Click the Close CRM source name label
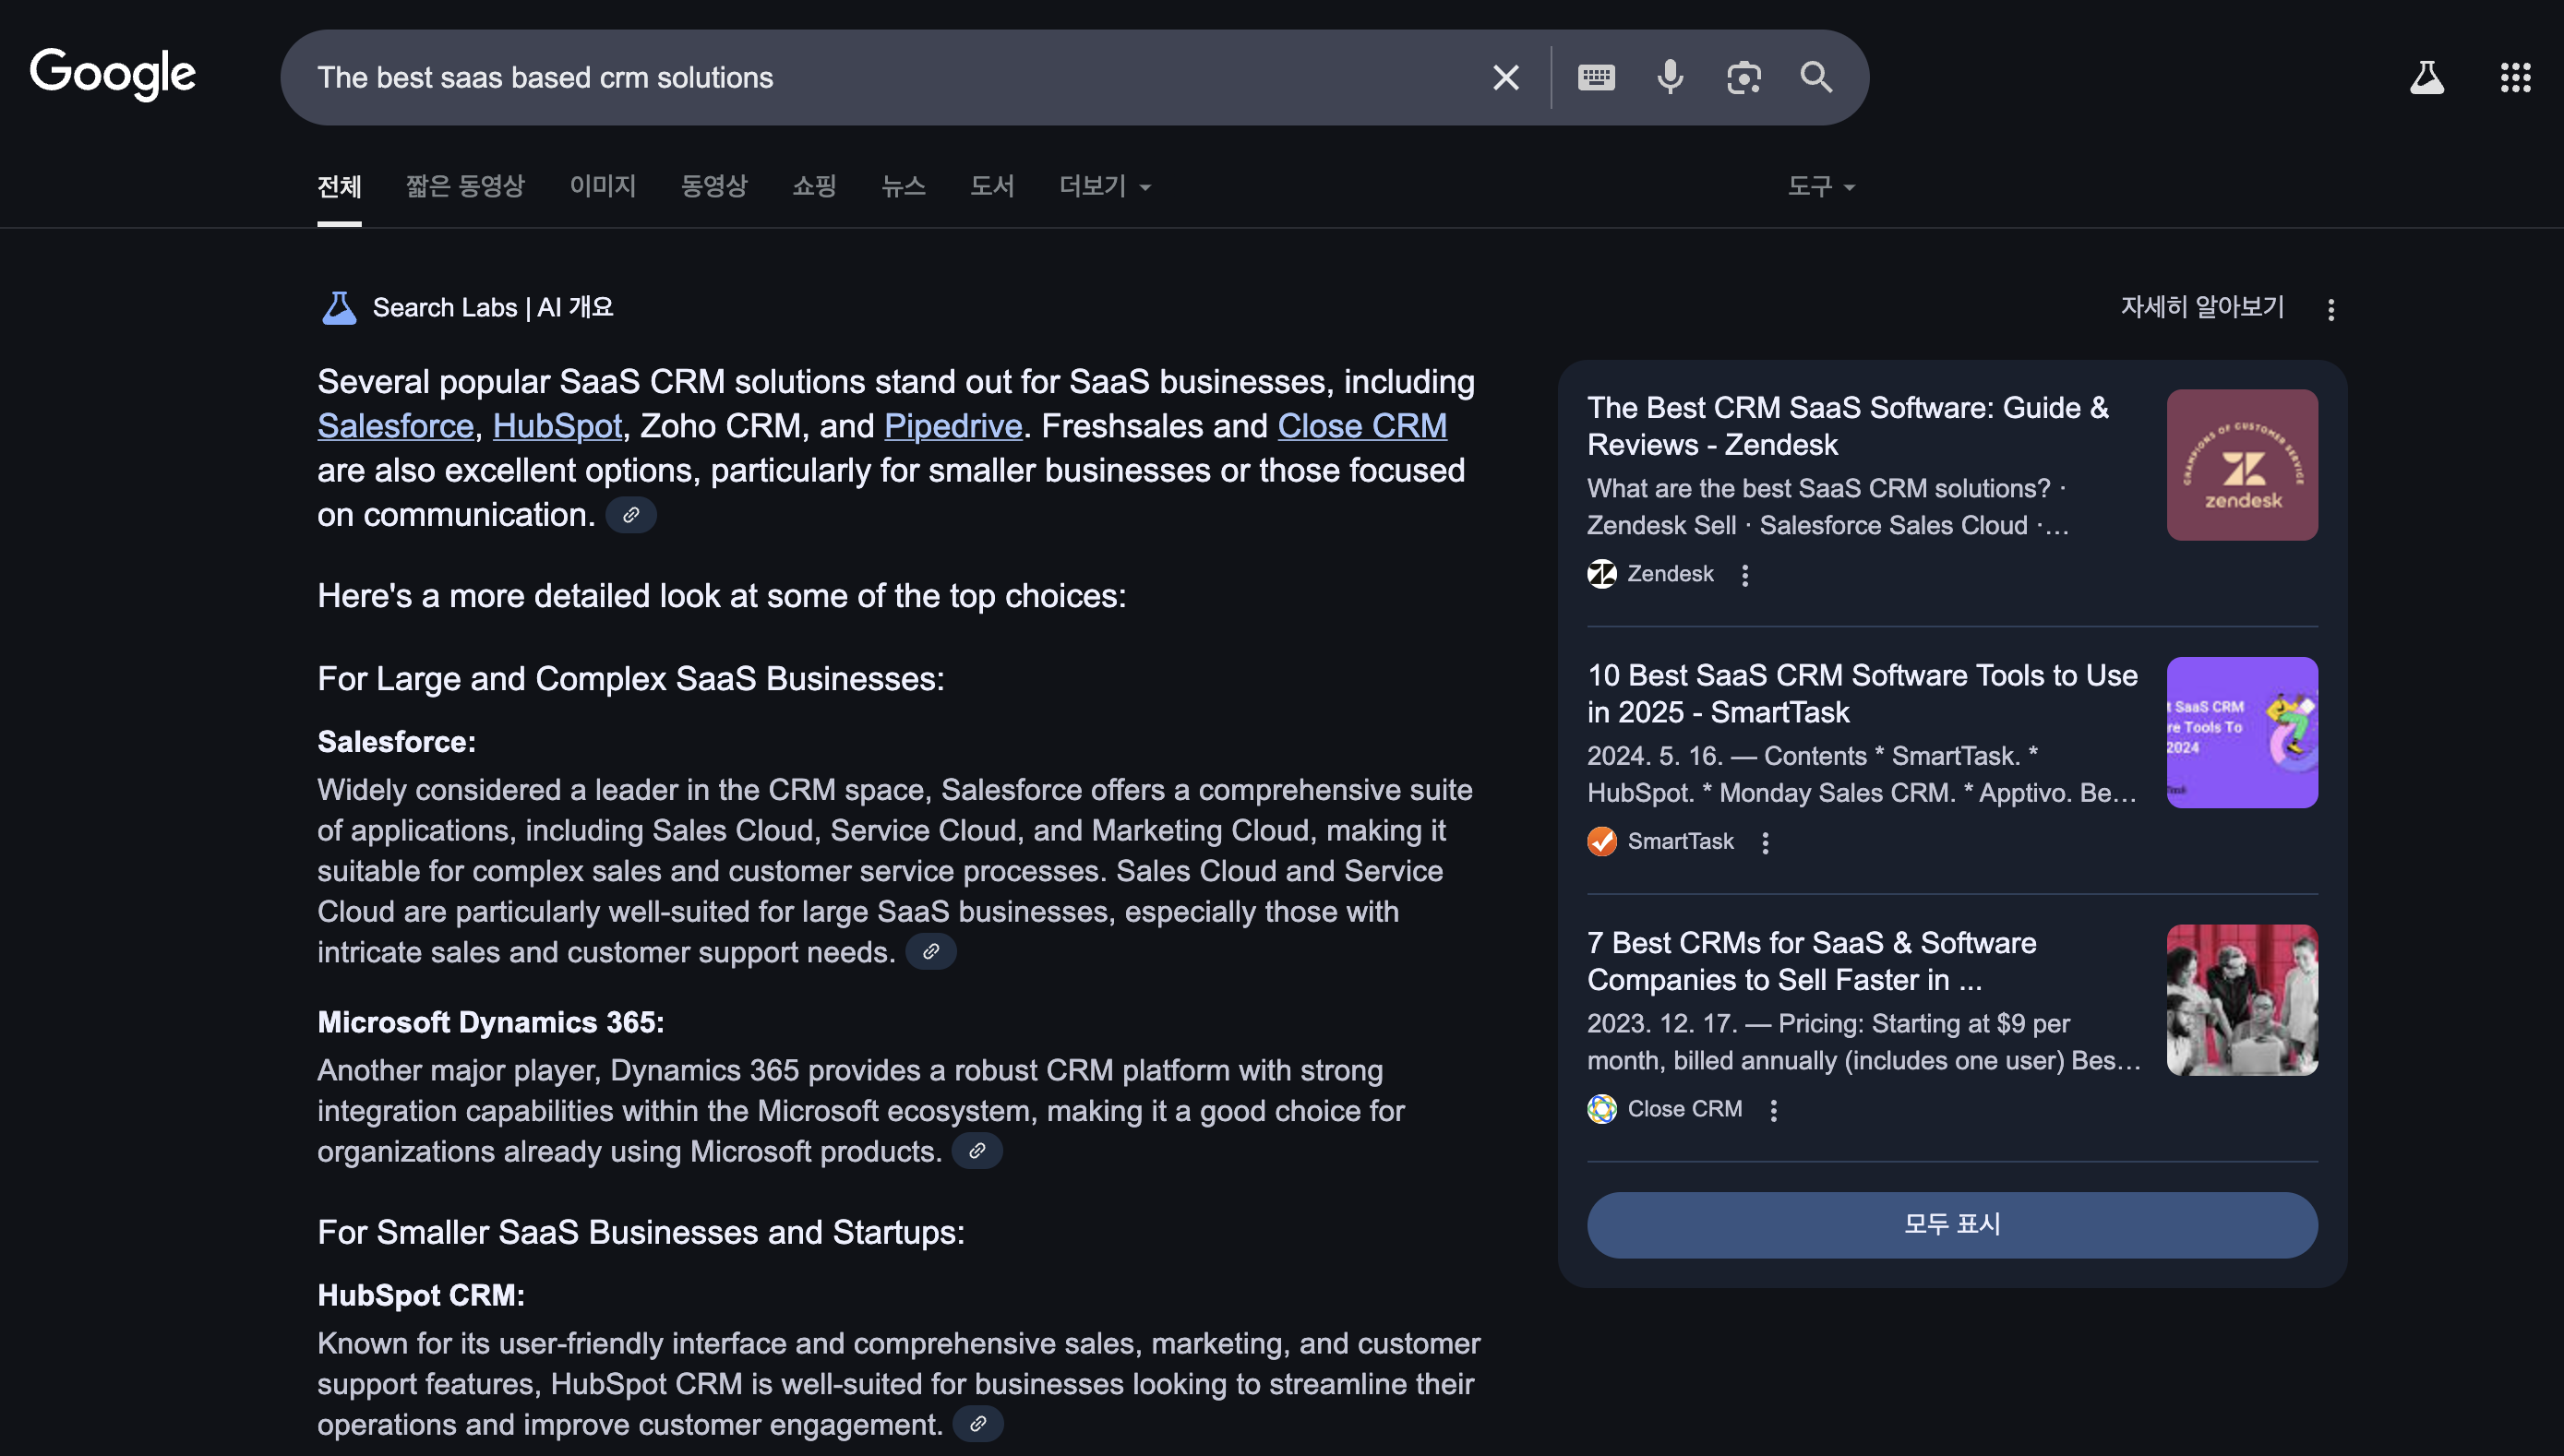The width and height of the screenshot is (2564, 1456). 1685,1110
